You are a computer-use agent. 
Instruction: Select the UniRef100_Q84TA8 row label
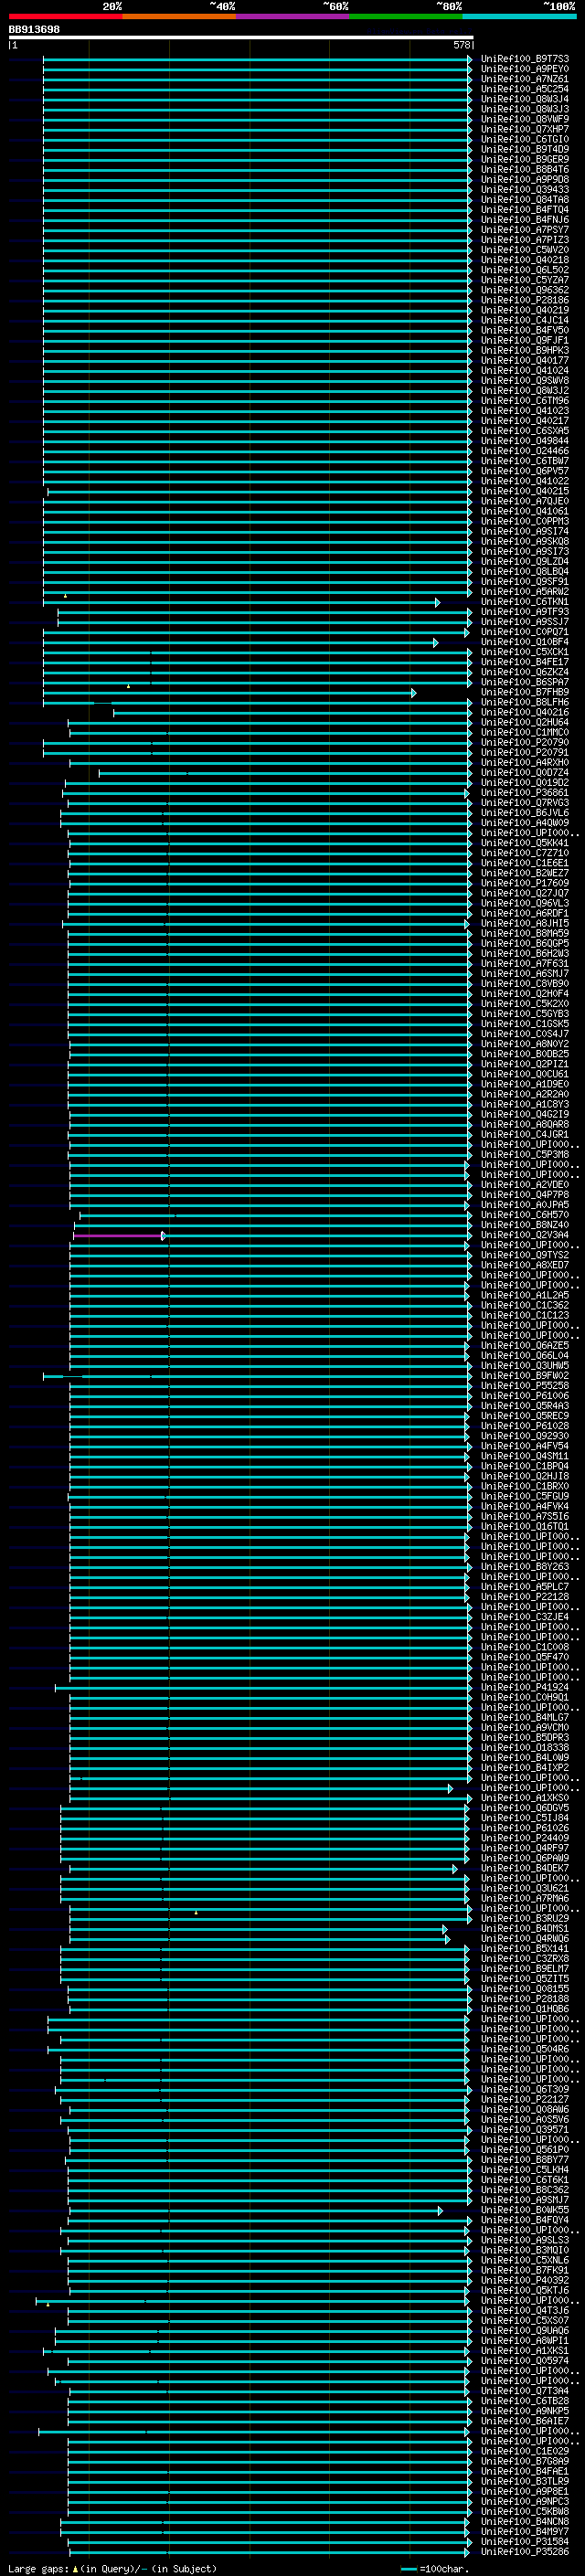[525, 199]
